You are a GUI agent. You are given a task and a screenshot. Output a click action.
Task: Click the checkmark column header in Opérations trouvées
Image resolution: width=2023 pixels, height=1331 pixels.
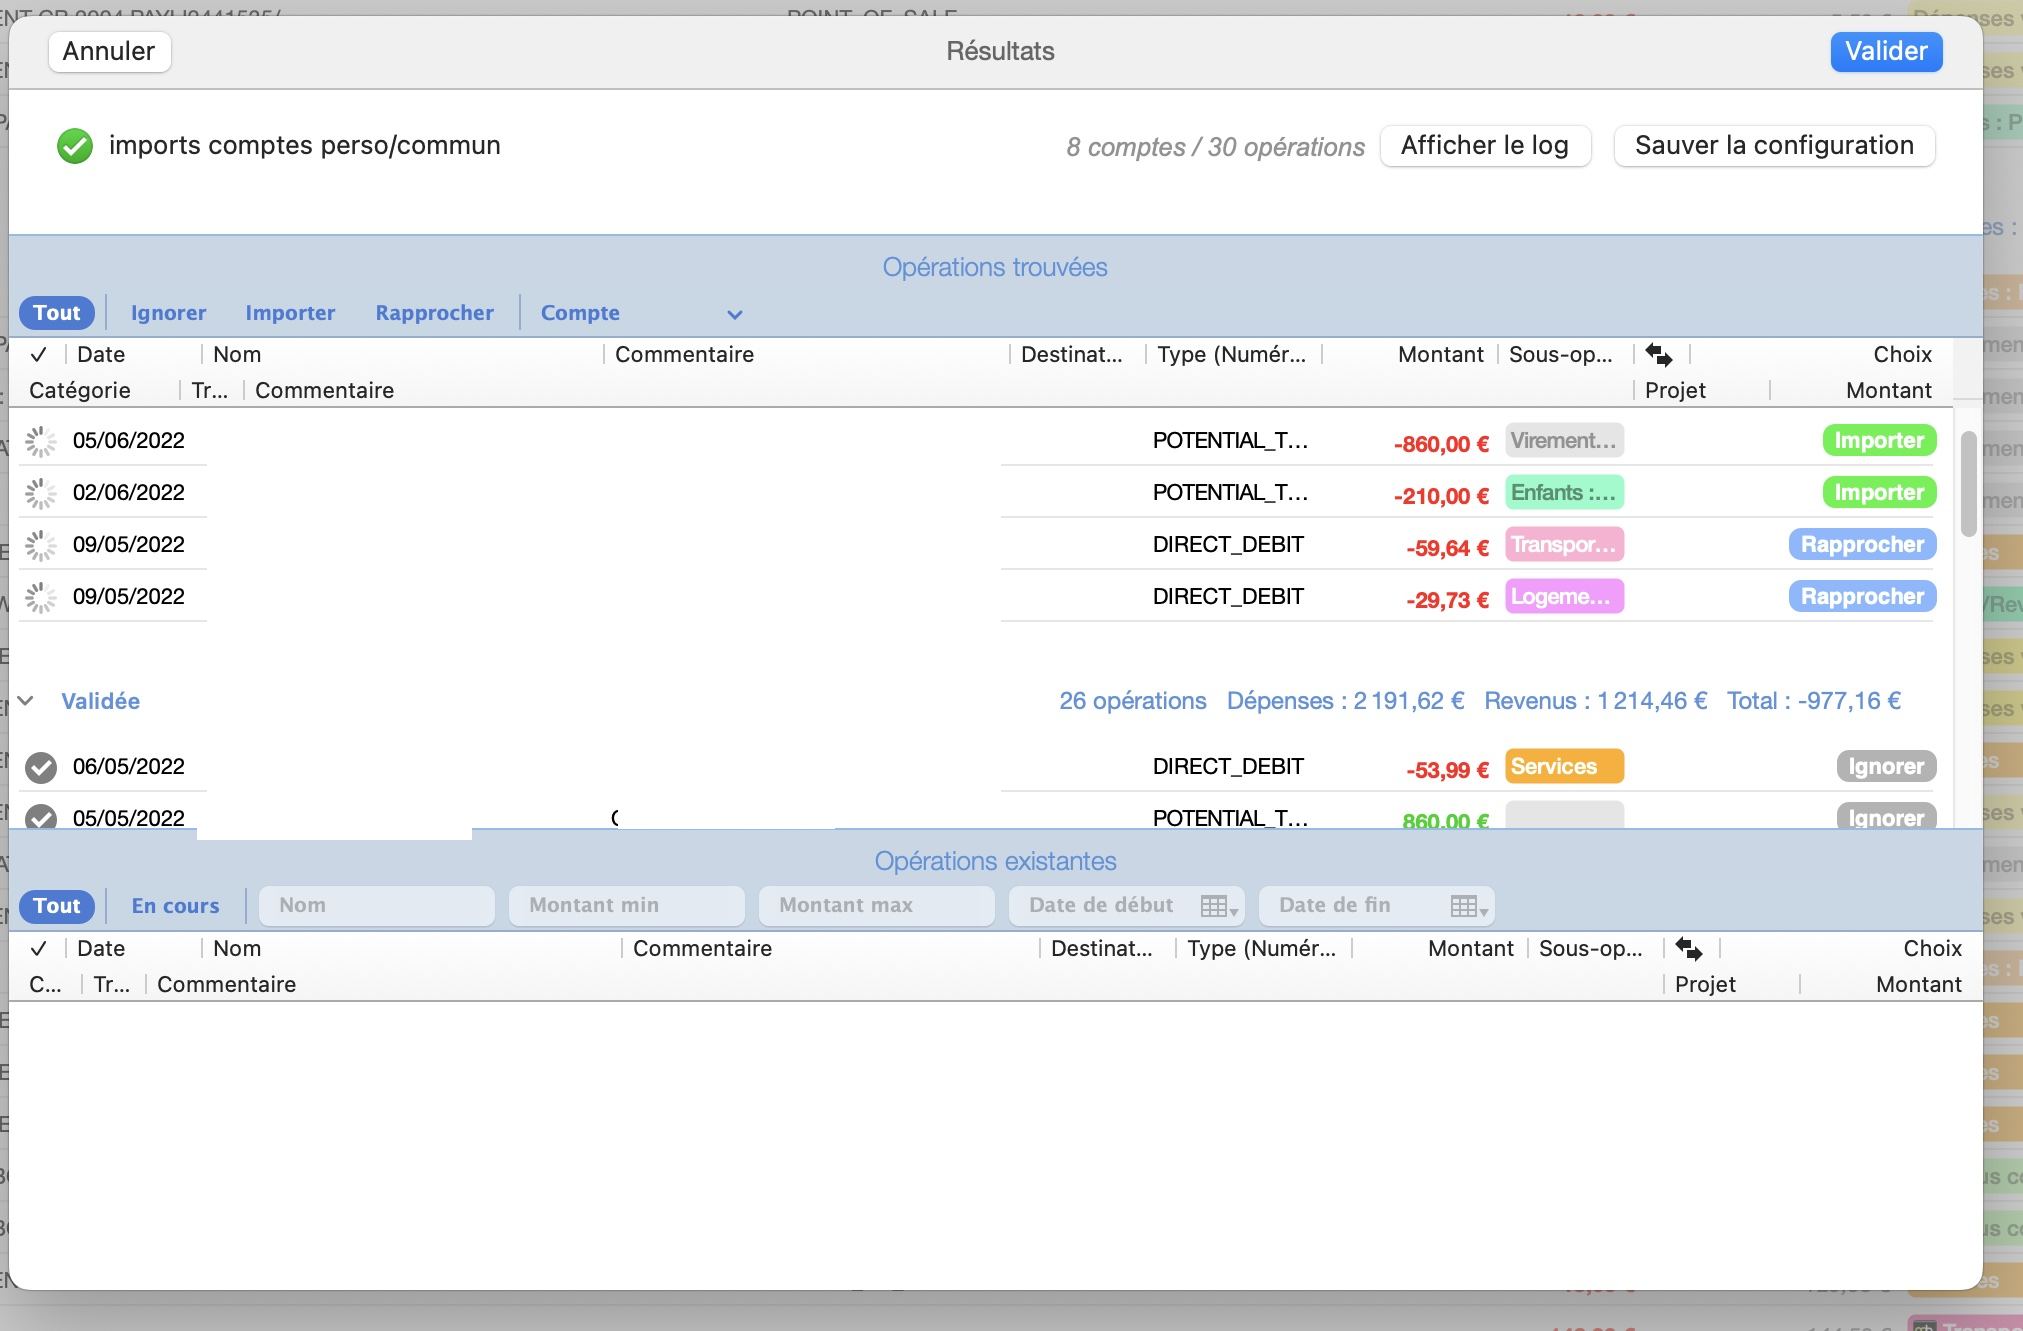39,355
